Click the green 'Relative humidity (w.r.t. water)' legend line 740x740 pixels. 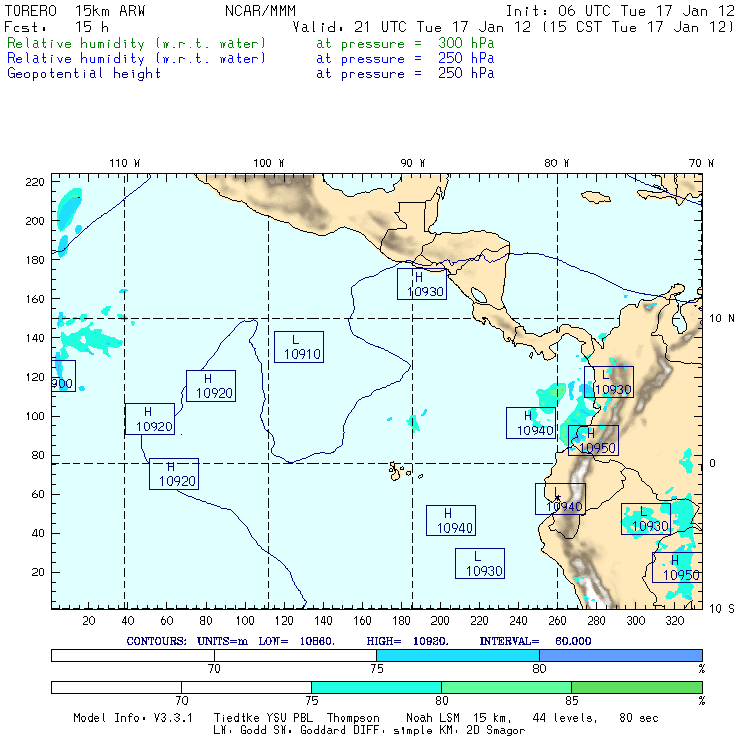click(136, 43)
